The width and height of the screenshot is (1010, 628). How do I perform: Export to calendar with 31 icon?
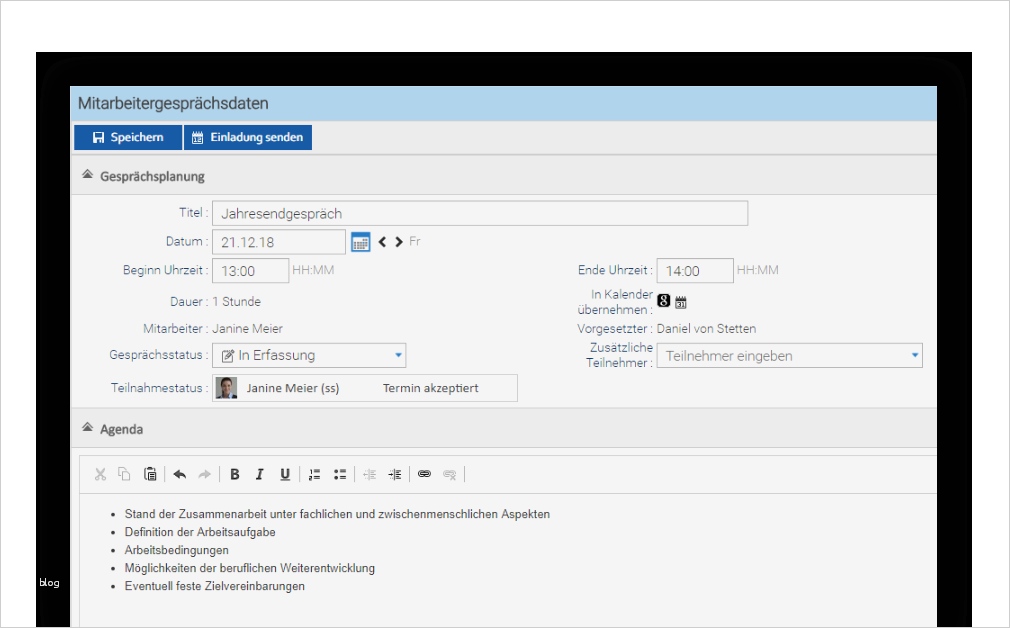coord(681,302)
